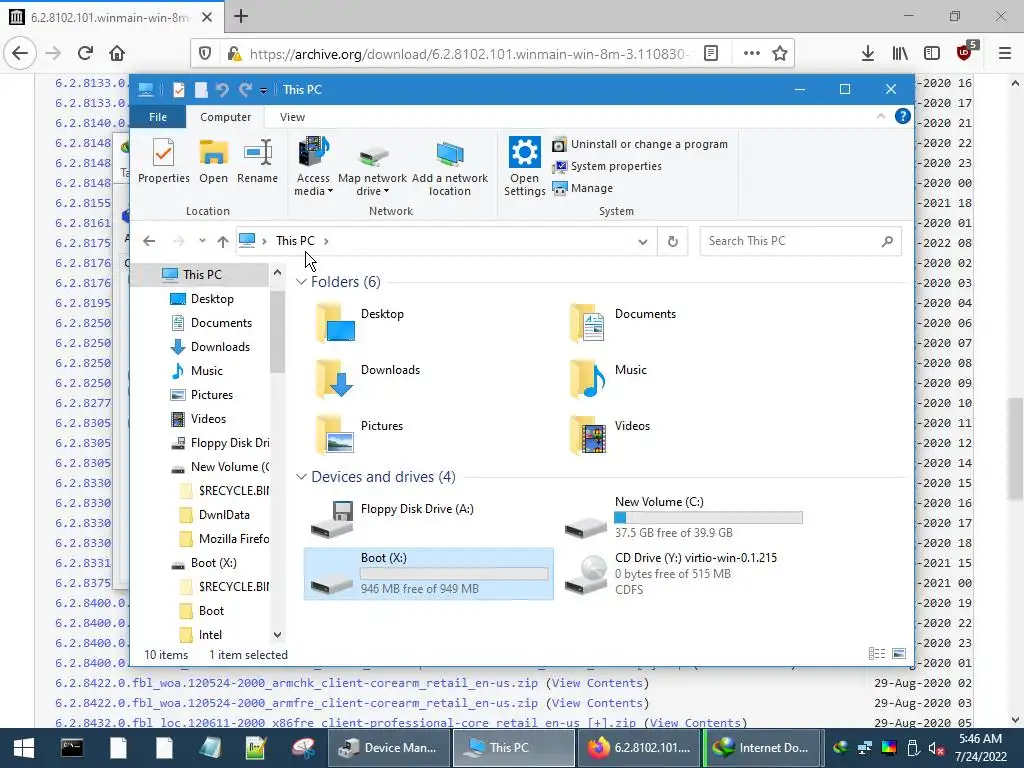Switch to the Computer ribbon tab
This screenshot has width=1024, height=768.
click(x=225, y=117)
